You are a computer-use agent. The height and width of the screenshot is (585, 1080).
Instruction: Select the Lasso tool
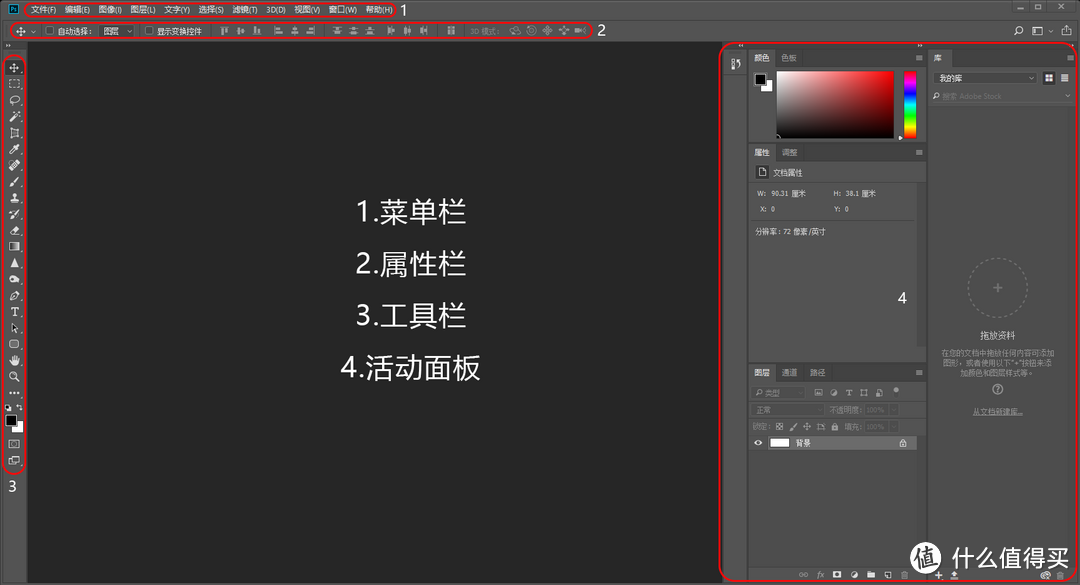pyautogui.click(x=14, y=100)
